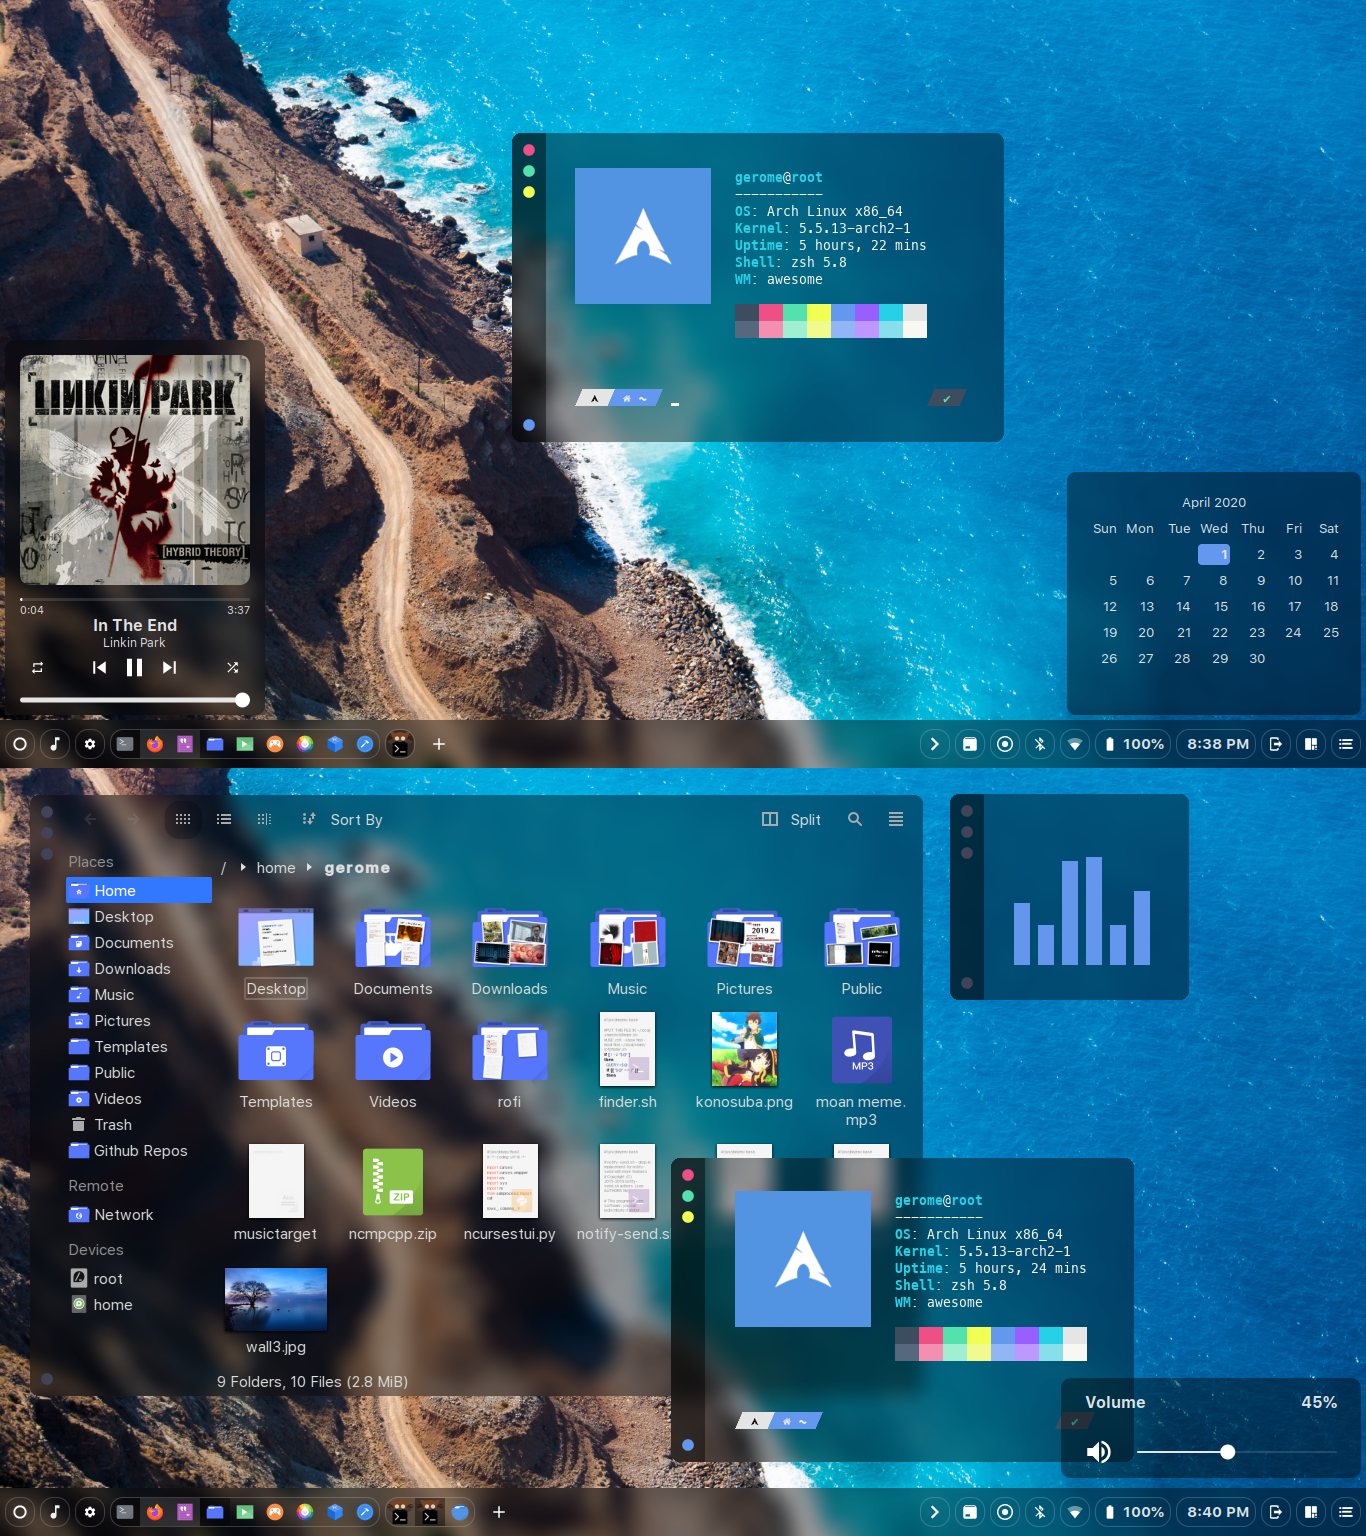1366x1536 pixels.
Task: Click logout icon next to 8:40 PM clock
Action: tap(1275, 1512)
